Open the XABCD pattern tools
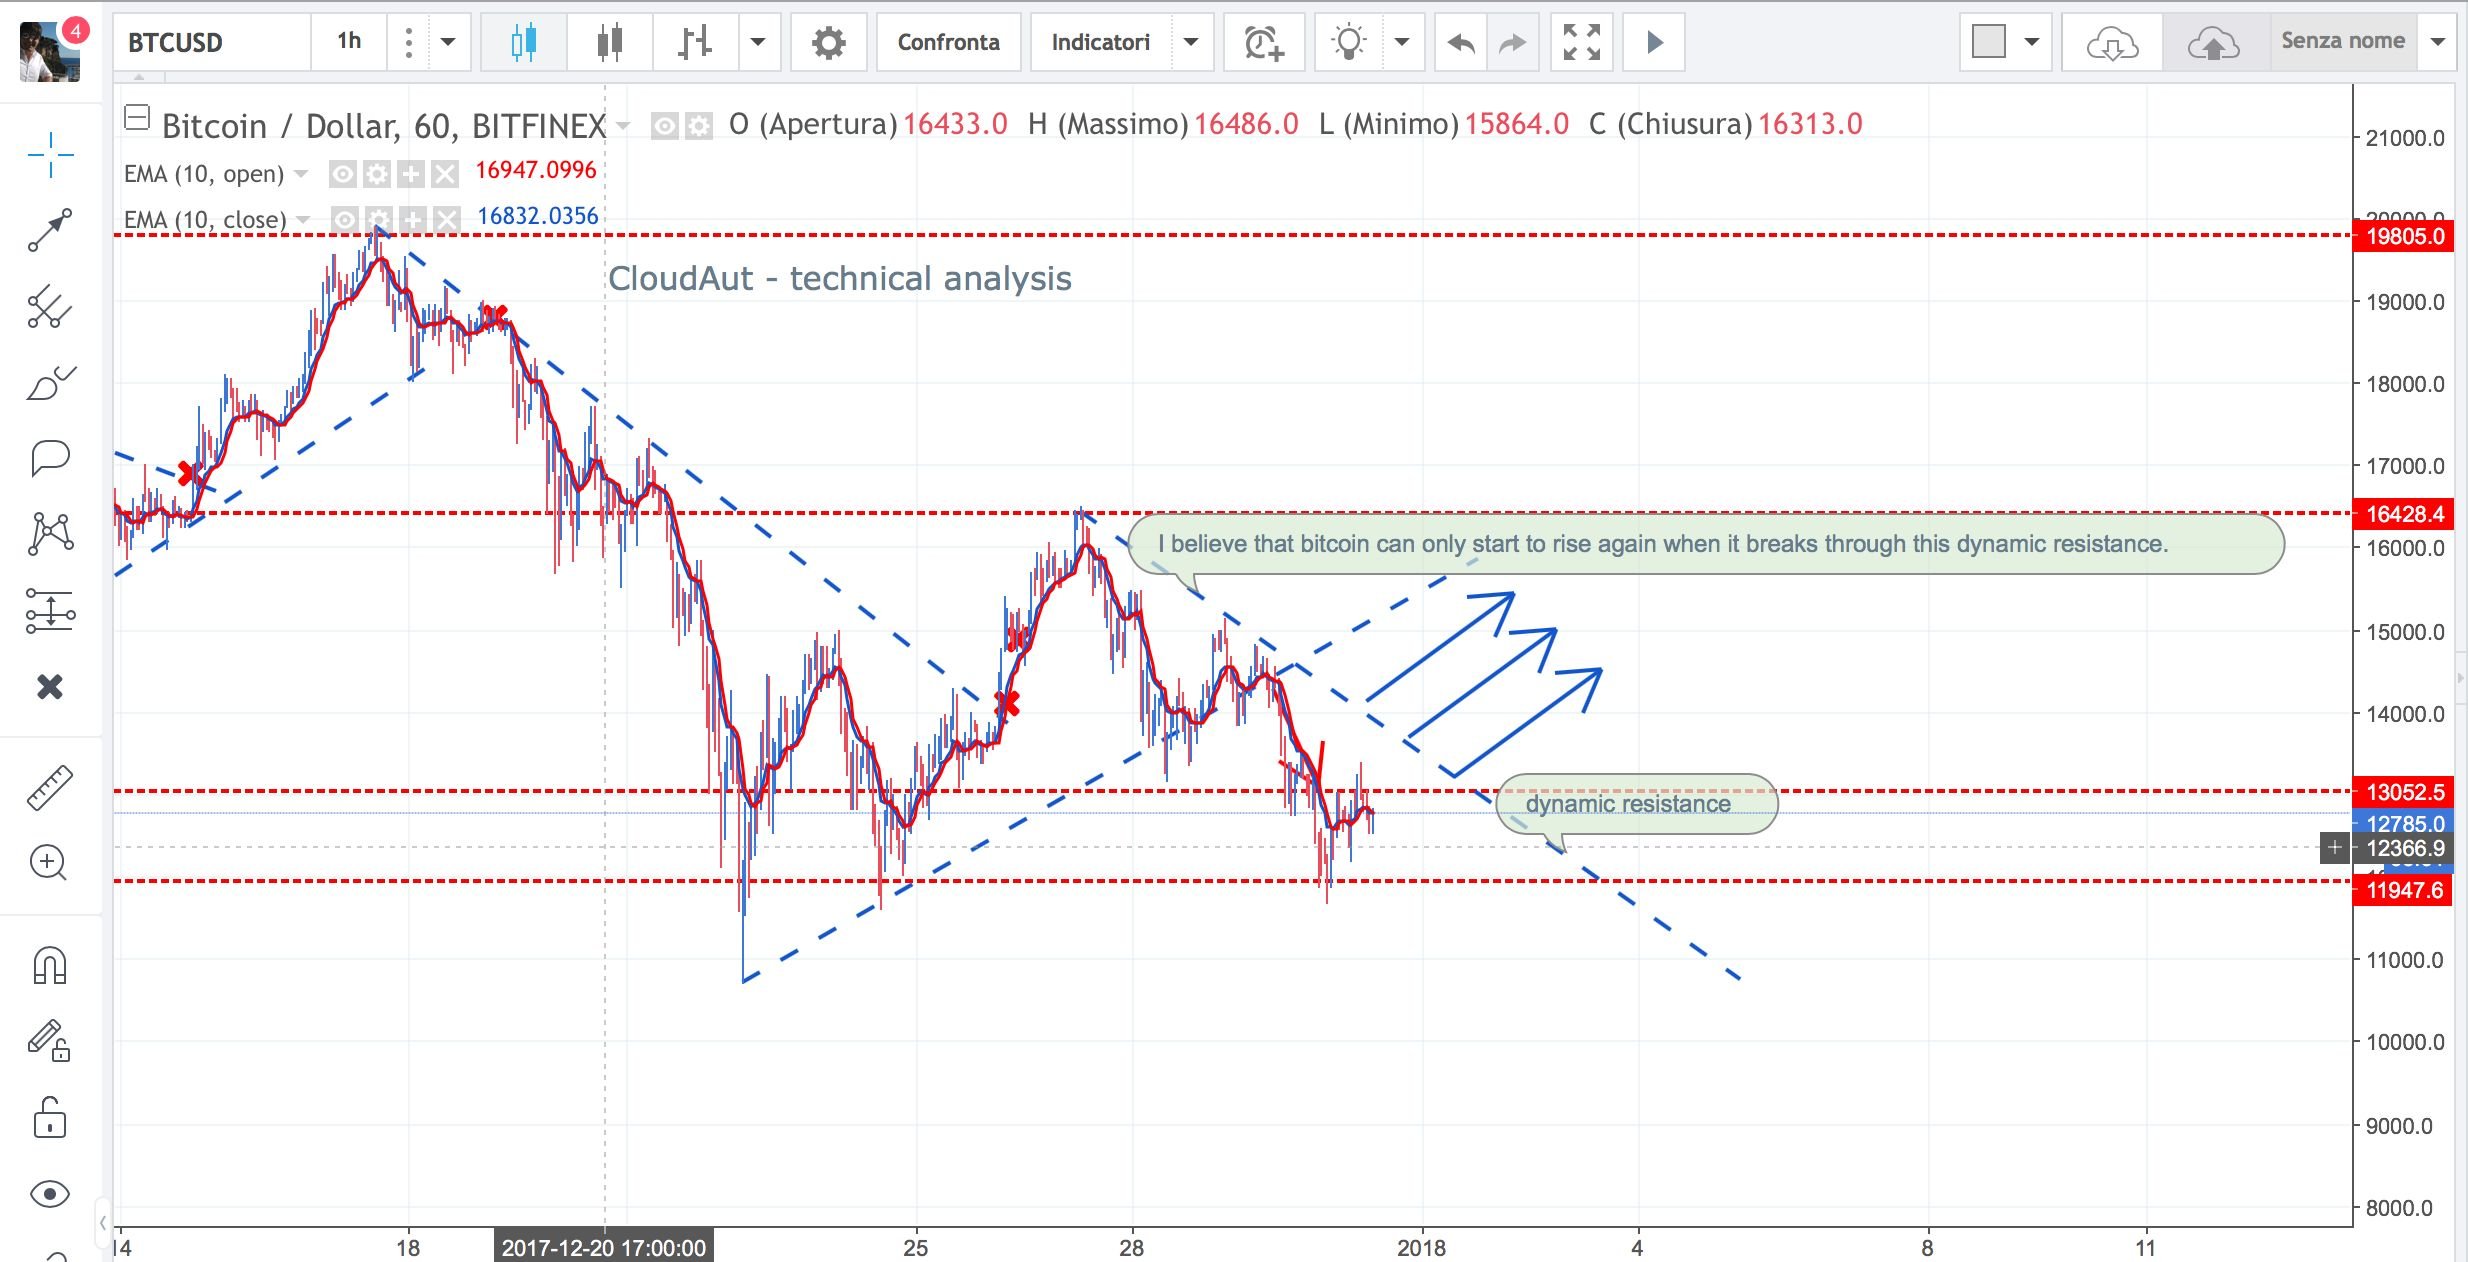 pyautogui.click(x=50, y=534)
